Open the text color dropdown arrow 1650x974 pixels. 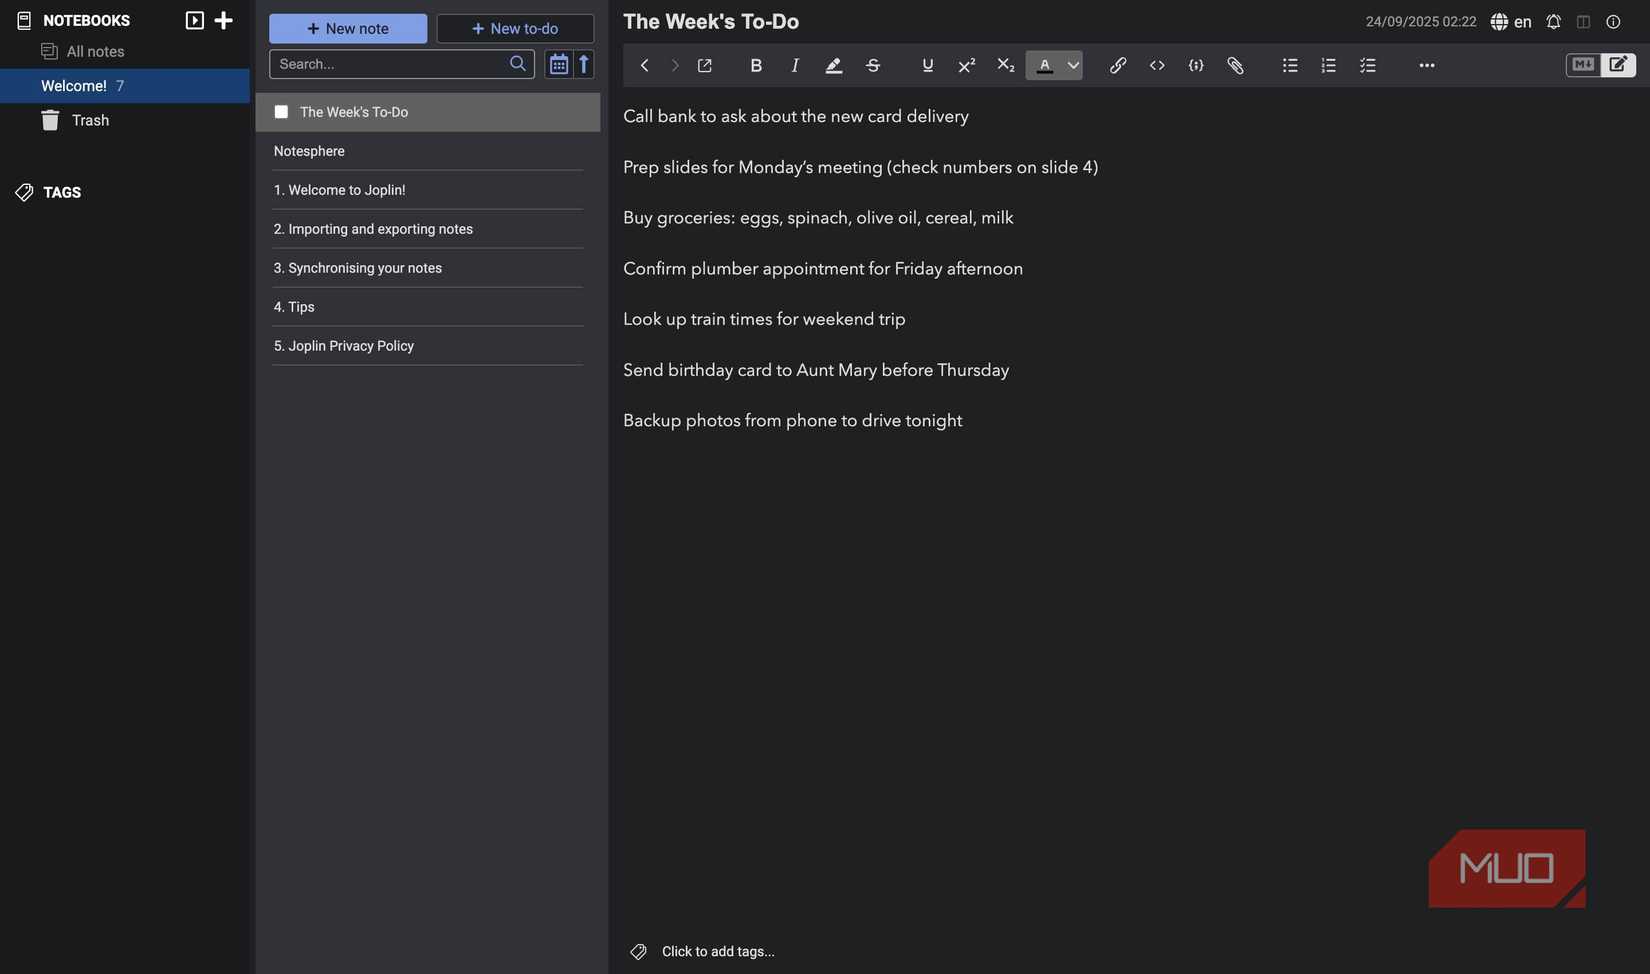[x=1073, y=65]
